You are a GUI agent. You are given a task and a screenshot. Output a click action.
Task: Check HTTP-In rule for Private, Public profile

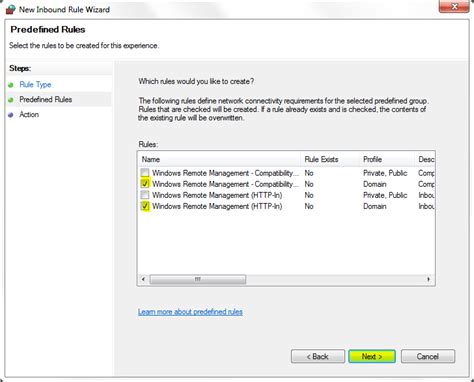point(145,195)
